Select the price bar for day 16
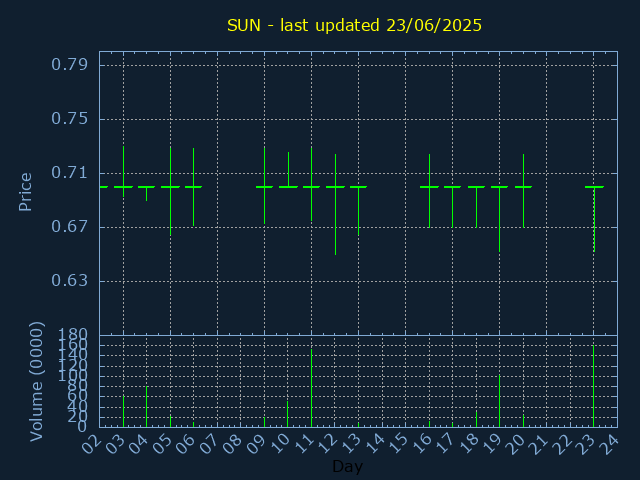This screenshot has height=480, width=640. coord(429,191)
